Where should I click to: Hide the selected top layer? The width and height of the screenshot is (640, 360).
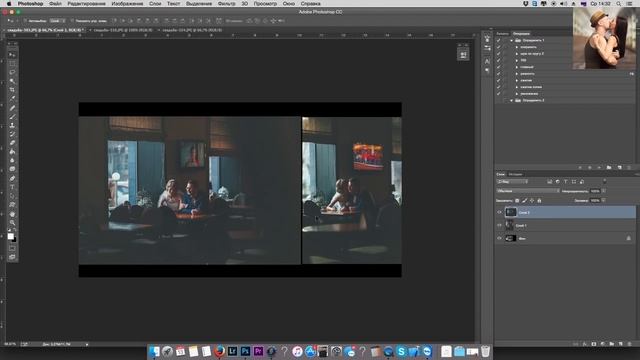[x=499, y=212]
